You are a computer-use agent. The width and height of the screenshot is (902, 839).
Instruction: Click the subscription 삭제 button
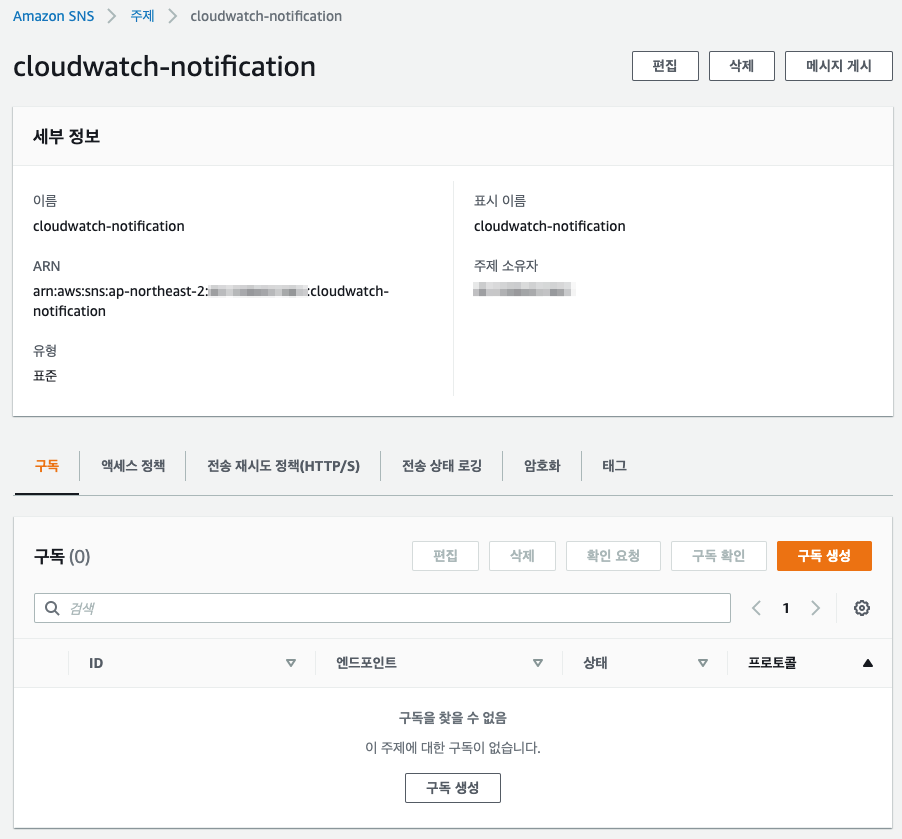click(522, 556)
